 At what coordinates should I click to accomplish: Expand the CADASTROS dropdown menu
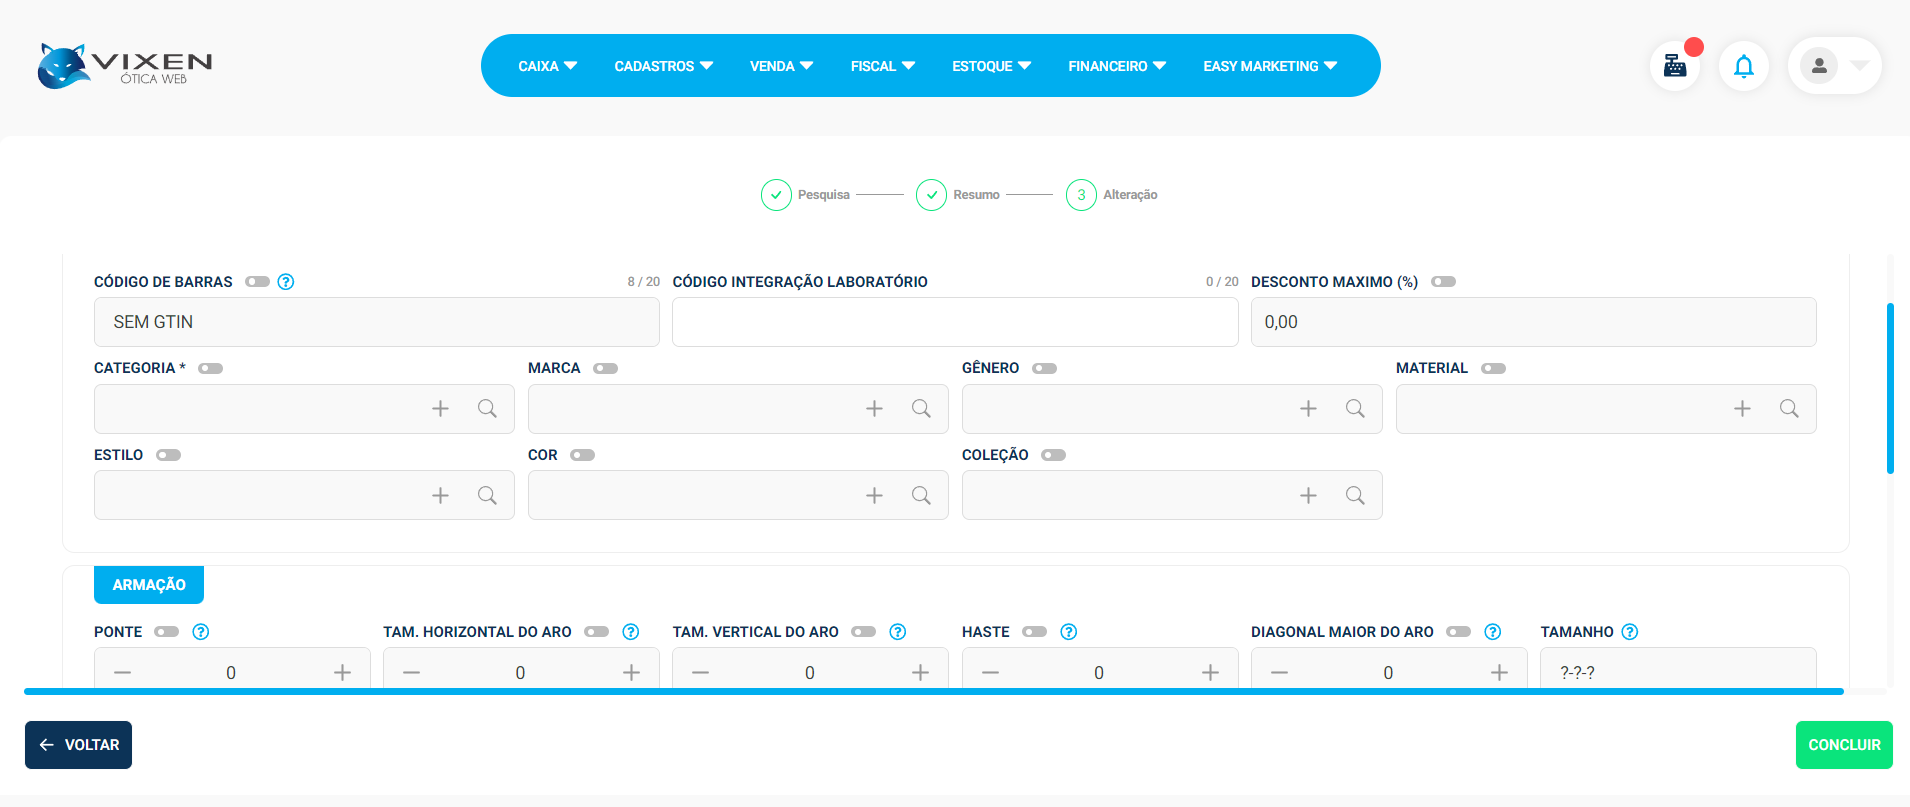[x=663, y=66]
